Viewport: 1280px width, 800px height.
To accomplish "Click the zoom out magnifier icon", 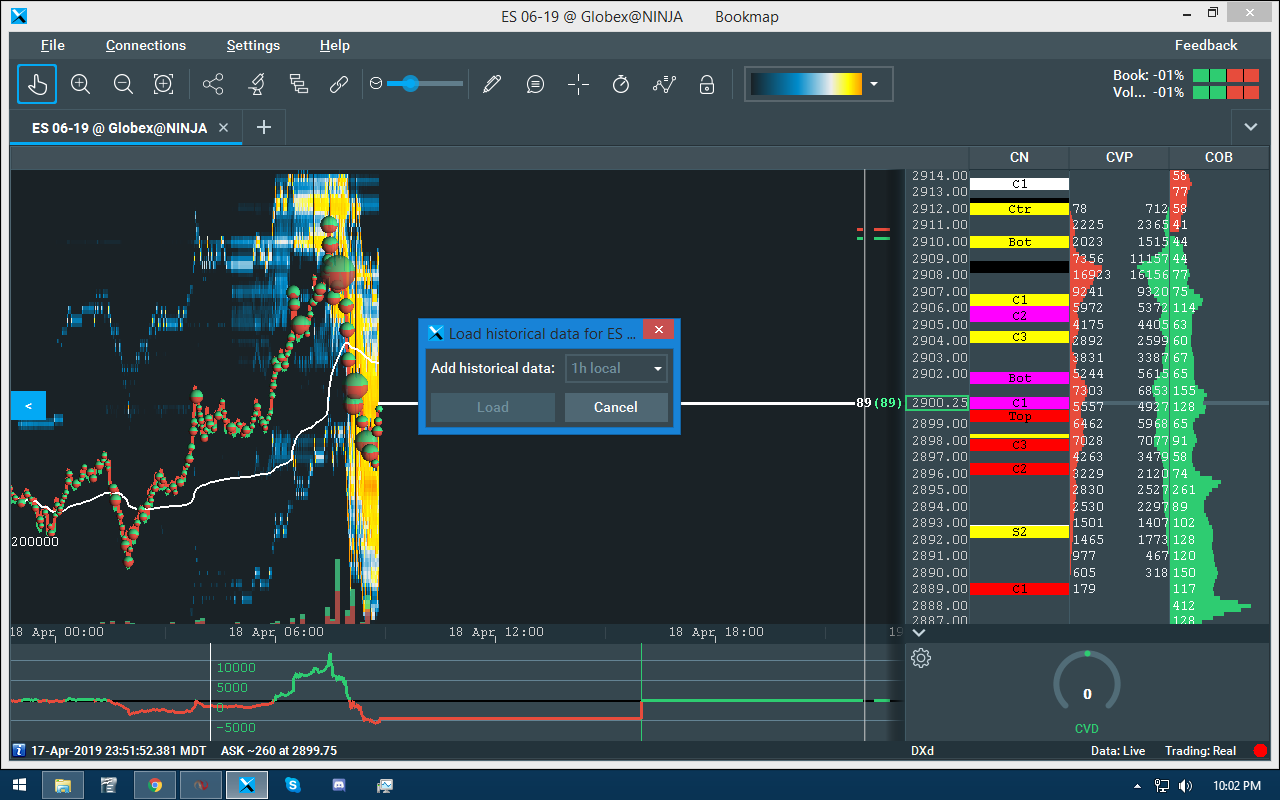I will pyautogui.click(x=123, y=84).
